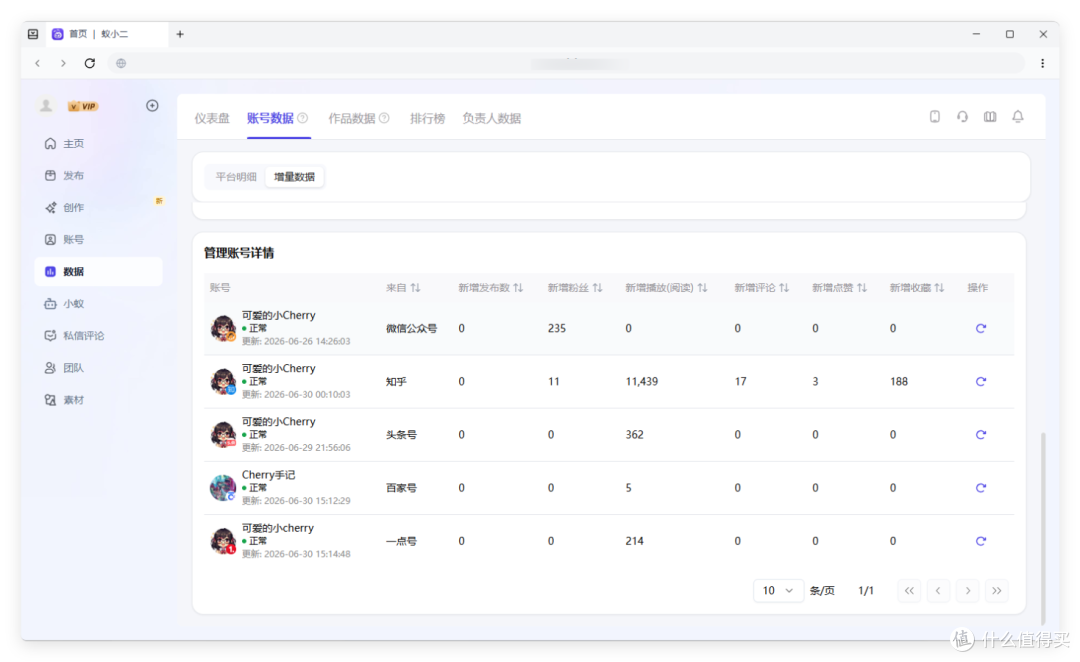Switch to the 账号数据 tab
Screen dimensions: 1080x662
[x=270, y=118]
